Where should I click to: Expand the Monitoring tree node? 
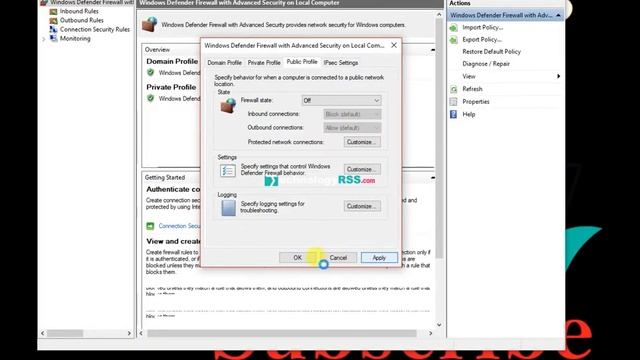point(44,39)
